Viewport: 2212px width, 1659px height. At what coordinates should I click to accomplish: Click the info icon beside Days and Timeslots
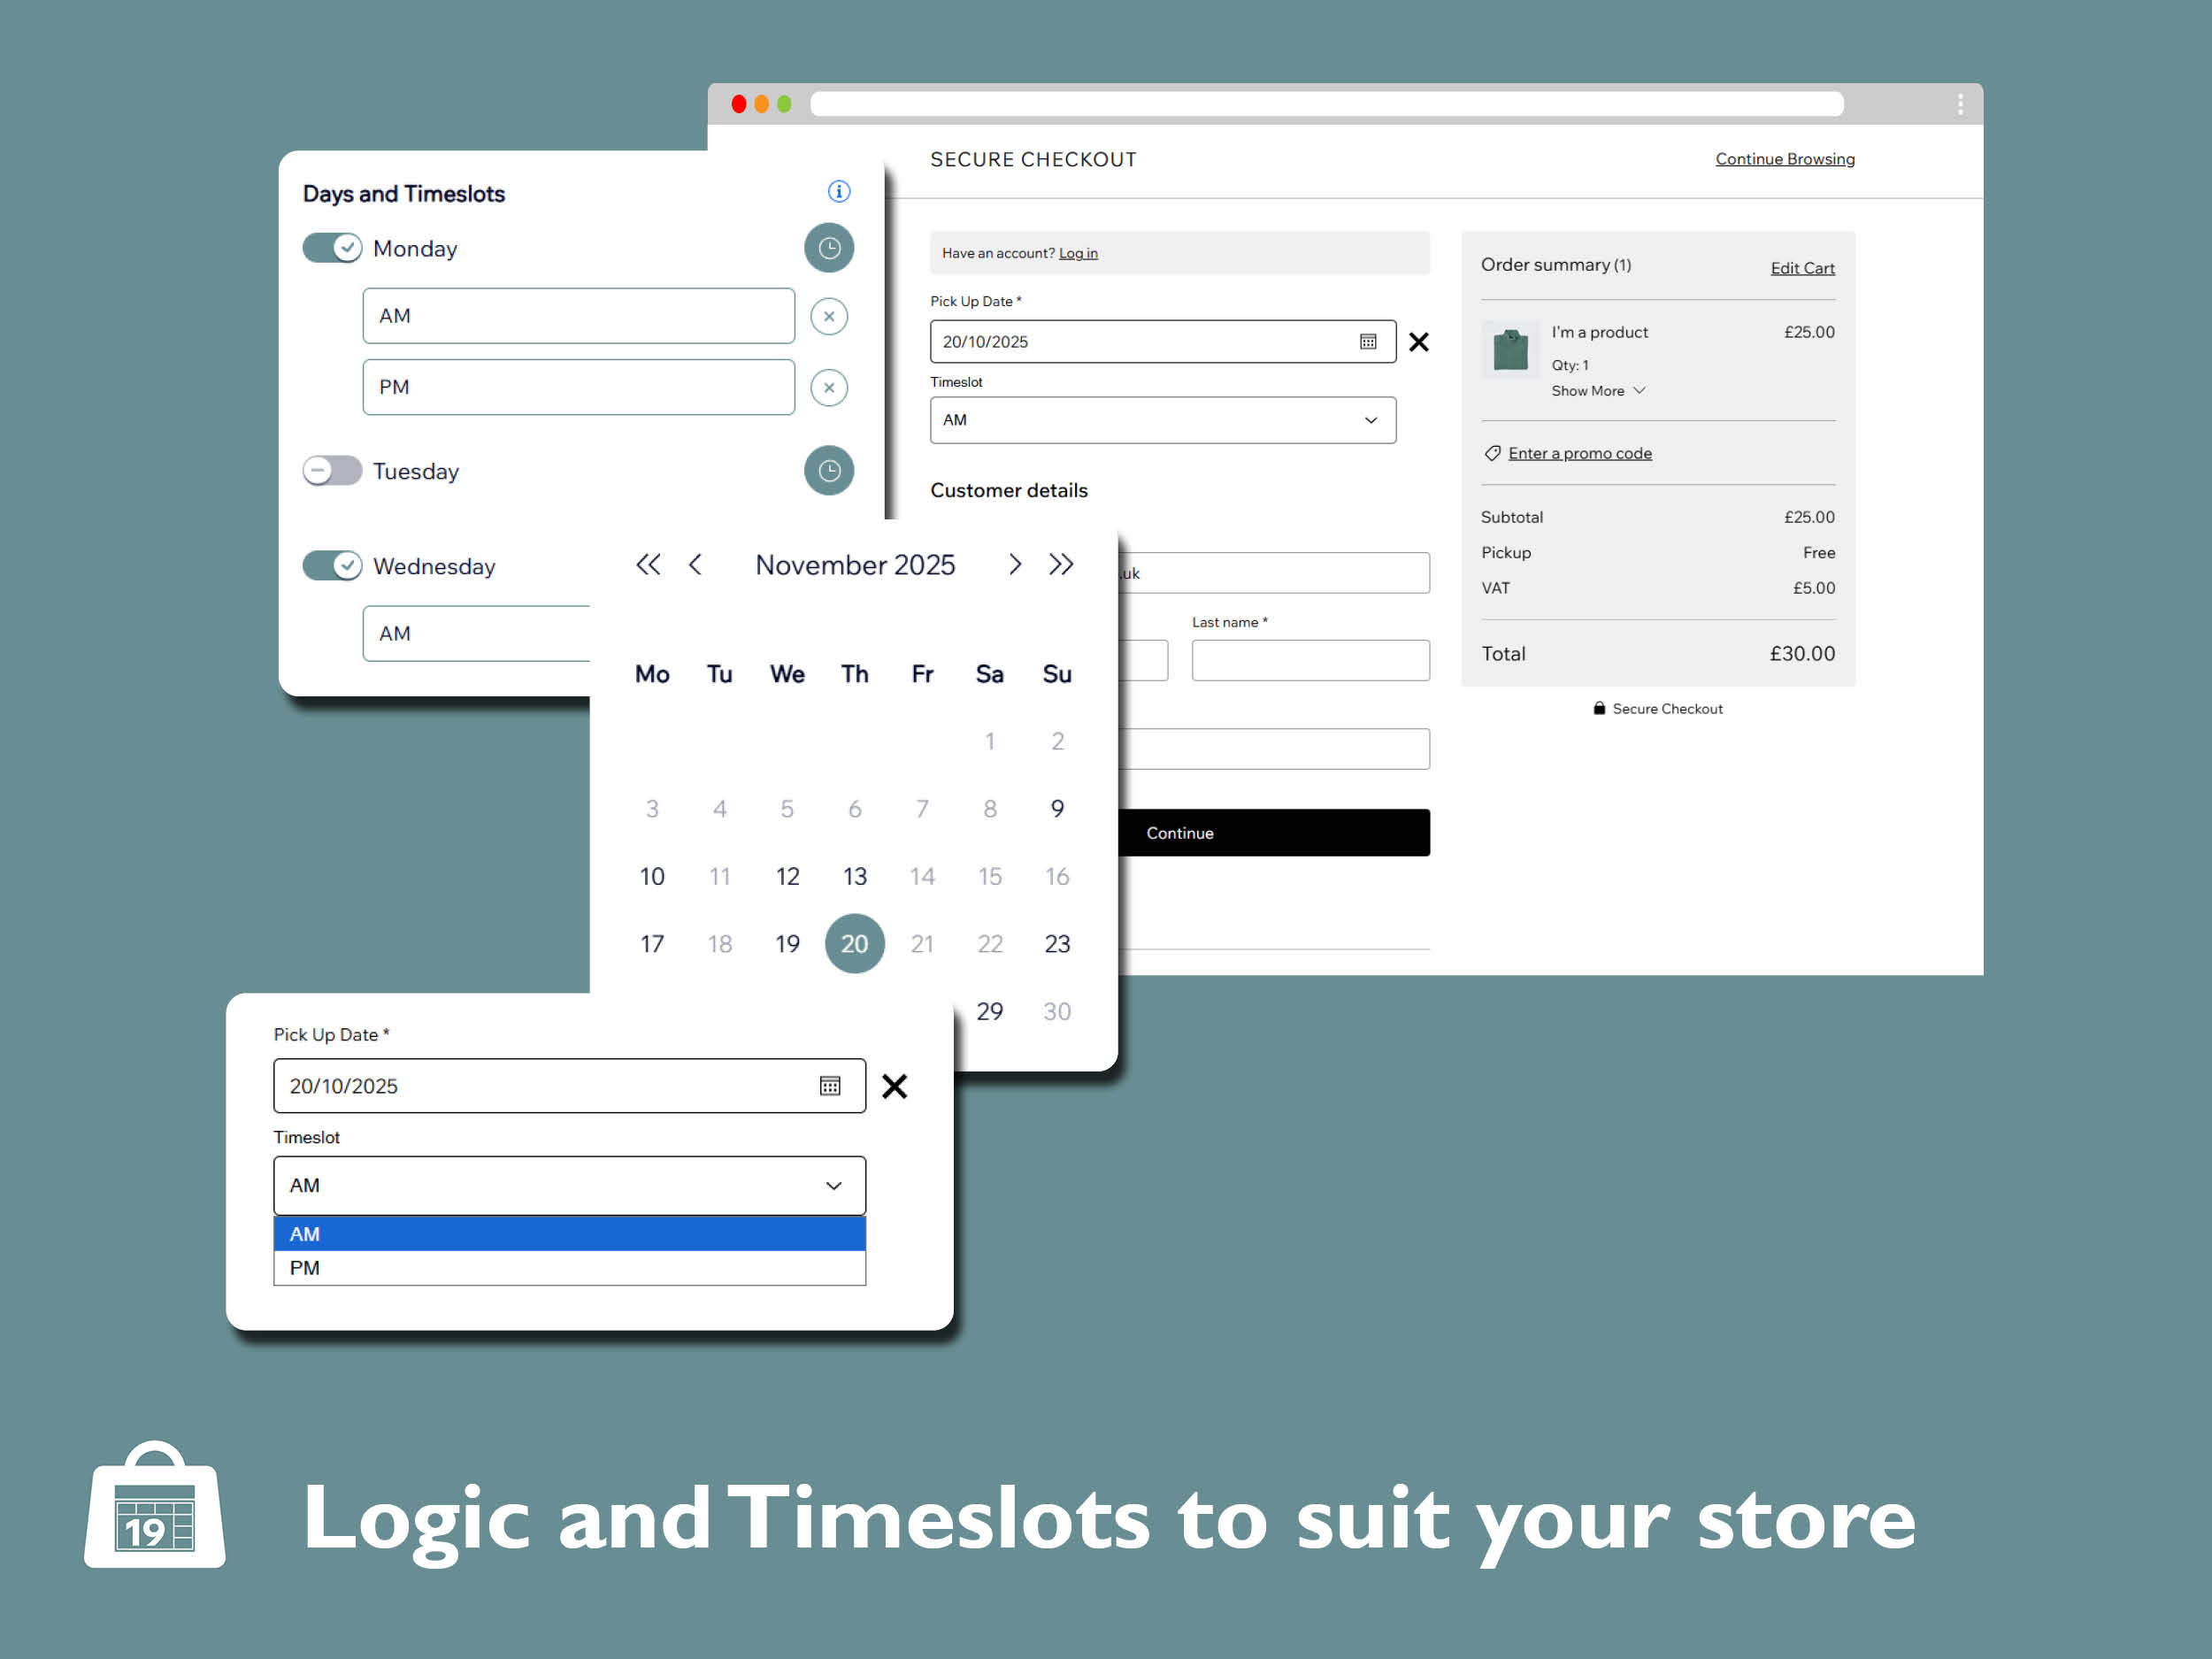point(838,191)
